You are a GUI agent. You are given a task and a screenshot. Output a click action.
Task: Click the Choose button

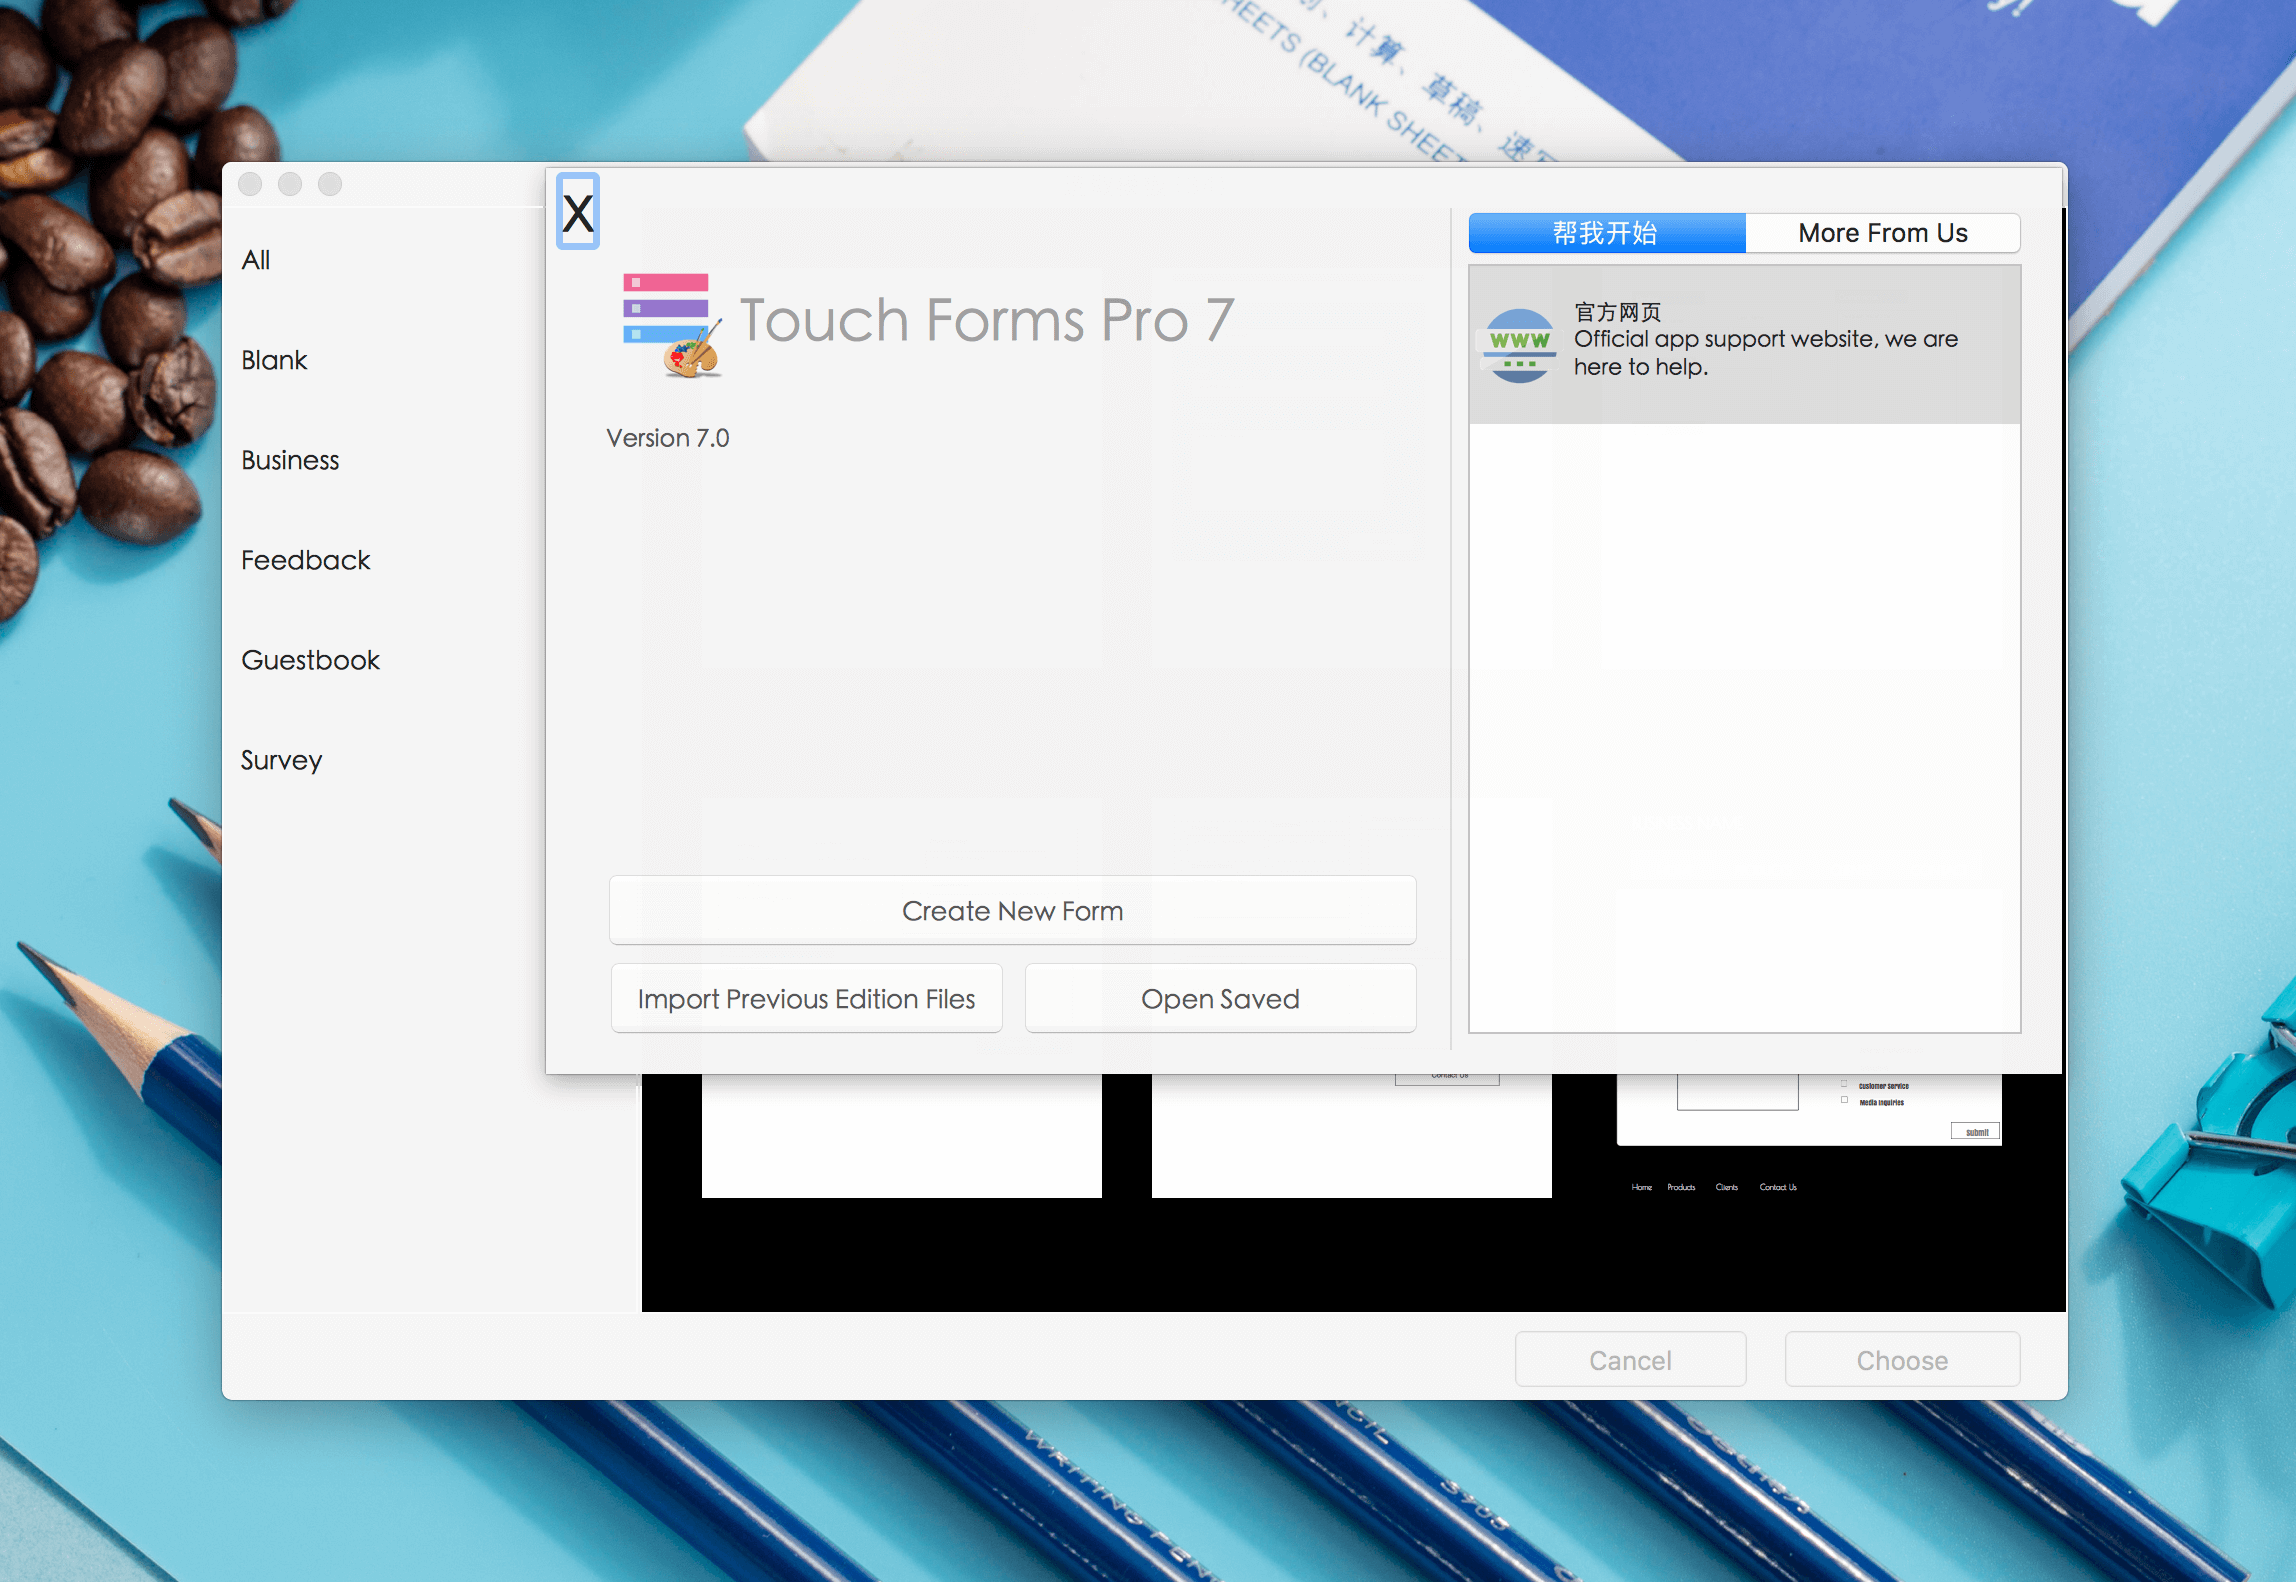pyautogui.click(x=1903, y=1360)
